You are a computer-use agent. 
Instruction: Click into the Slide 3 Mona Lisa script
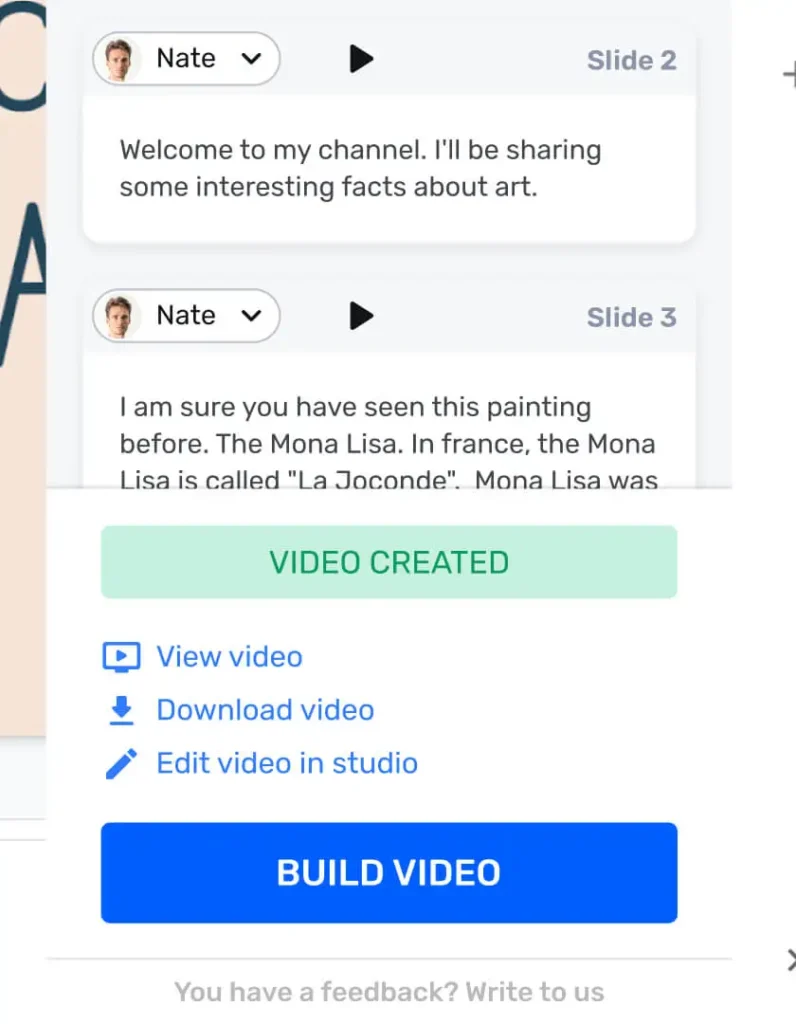click(x=387, y=443)
